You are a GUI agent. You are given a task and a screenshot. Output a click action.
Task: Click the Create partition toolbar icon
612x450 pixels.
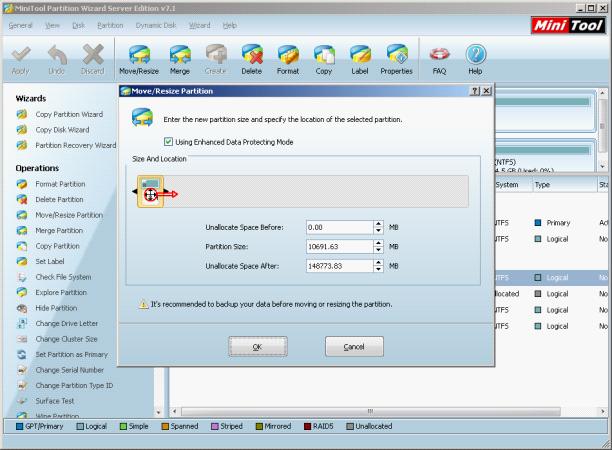(215, 60)
